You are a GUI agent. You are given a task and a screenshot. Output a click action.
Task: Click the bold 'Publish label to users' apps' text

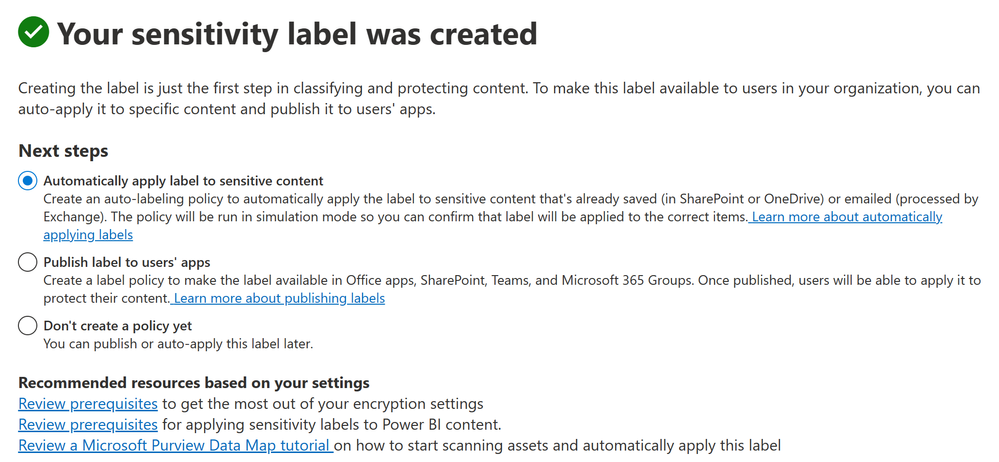click(x=127, y=262)
